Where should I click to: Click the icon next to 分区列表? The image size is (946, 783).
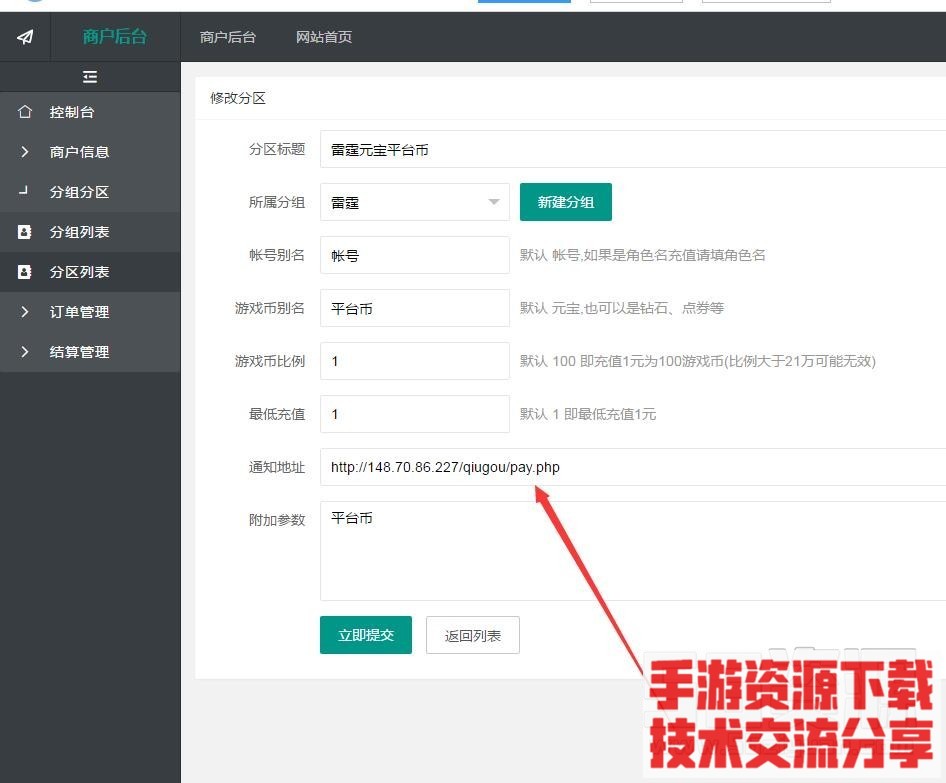pos(25,272)
